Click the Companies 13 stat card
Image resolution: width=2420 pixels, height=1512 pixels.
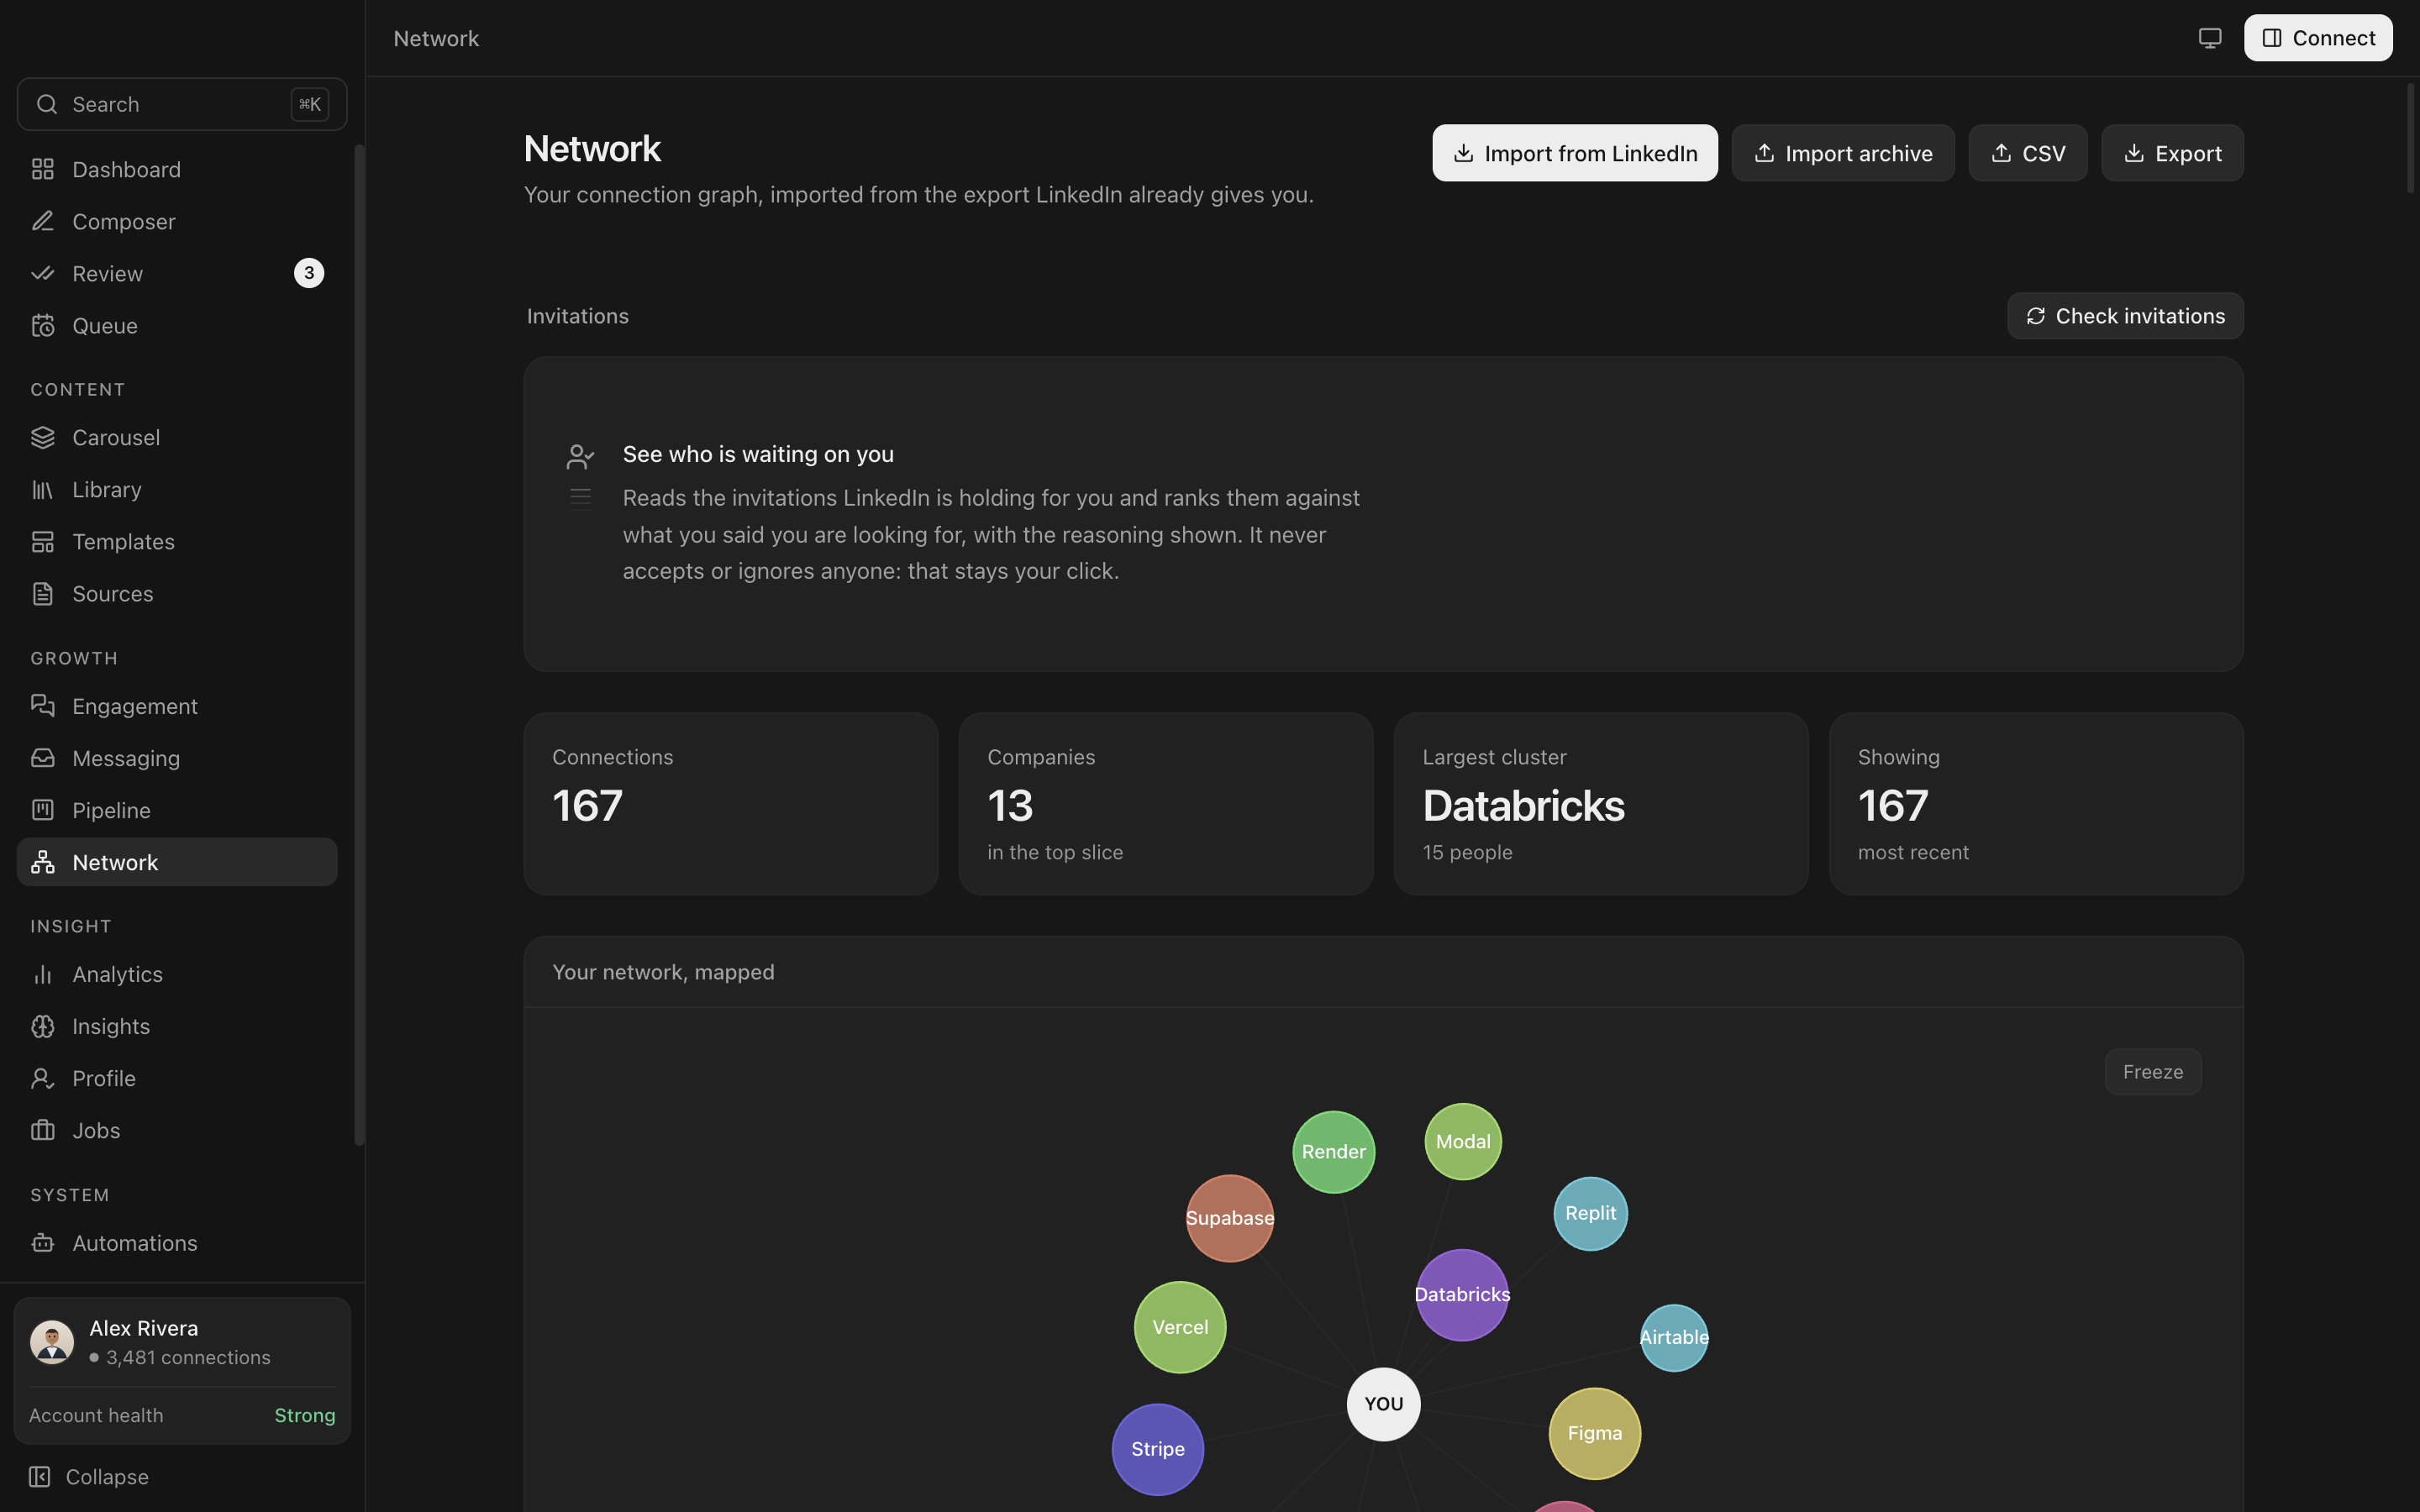tap(1166, 804)
